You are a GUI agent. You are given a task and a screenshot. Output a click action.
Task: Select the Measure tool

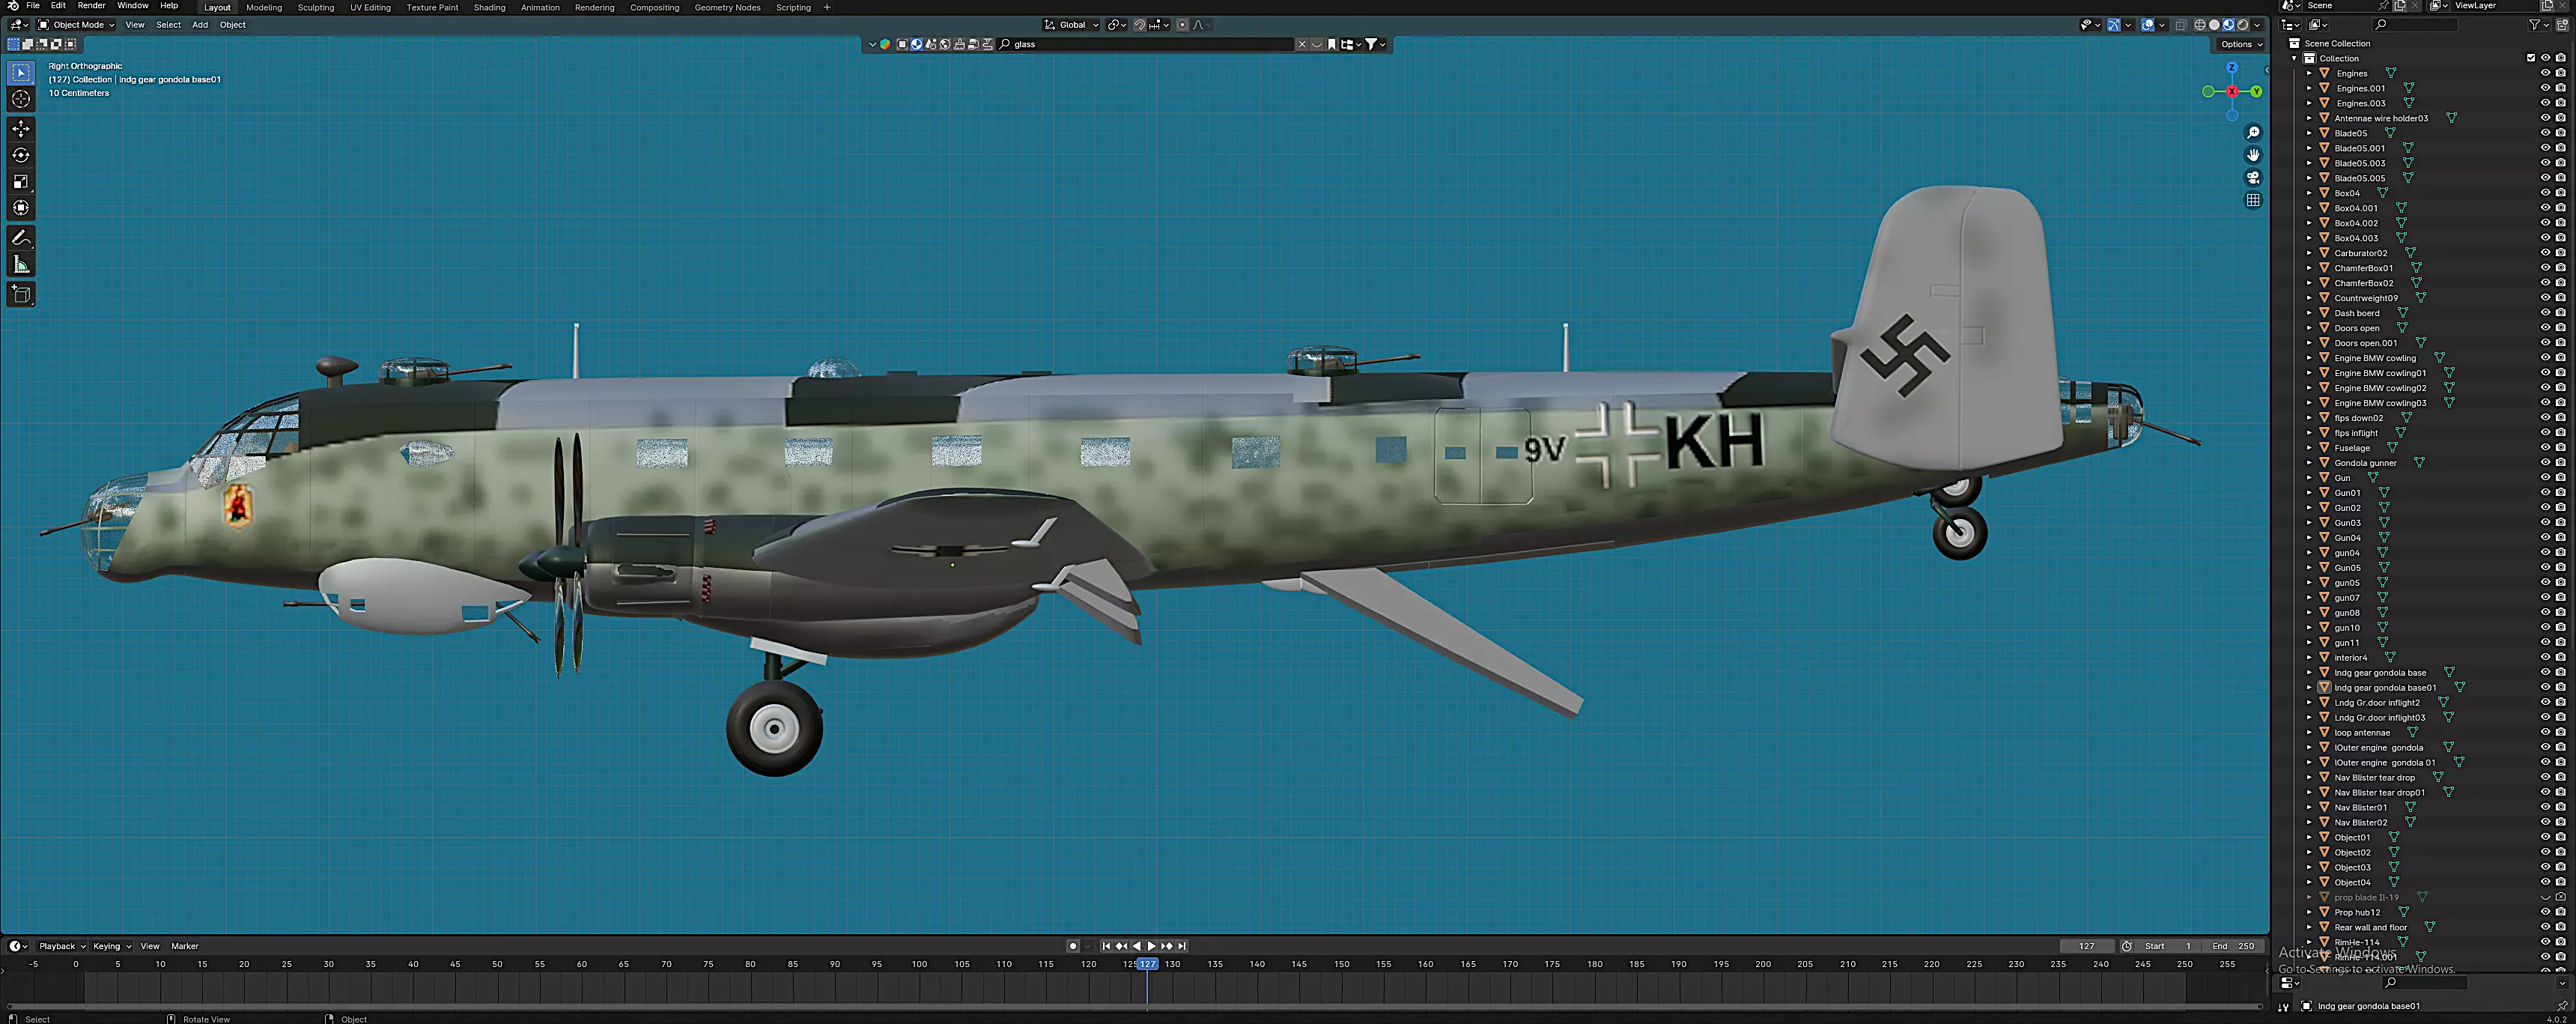pos(21,264)
